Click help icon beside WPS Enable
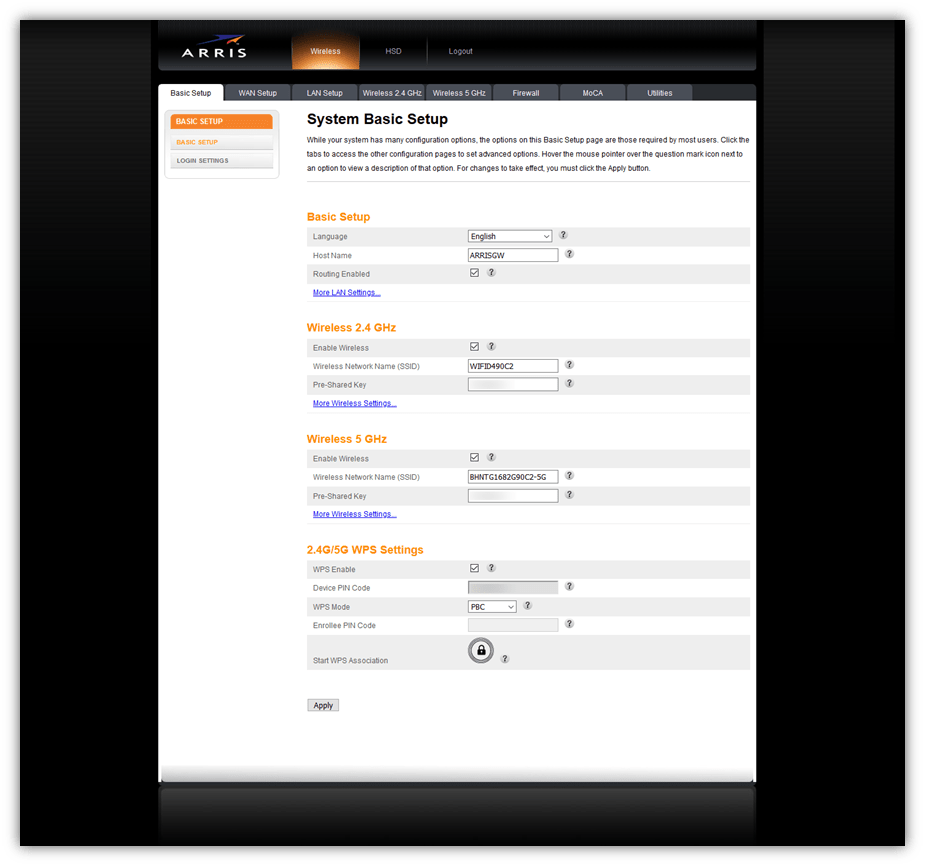This screenshot has height=866, width=925. tap(491, 568)
